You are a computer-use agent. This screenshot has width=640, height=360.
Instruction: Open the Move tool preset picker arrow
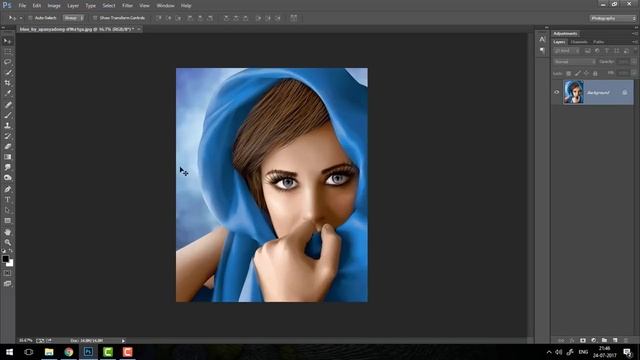pyautogui.click(x=21, y=18)
